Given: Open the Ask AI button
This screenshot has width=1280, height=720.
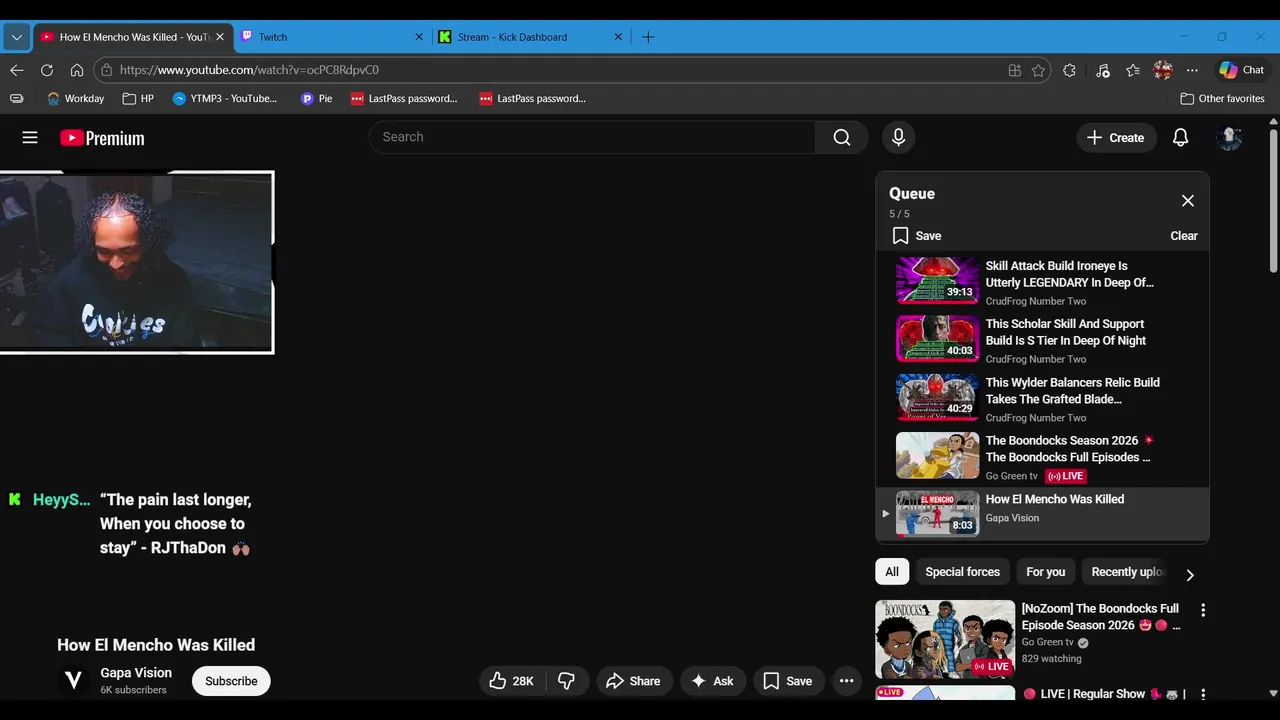Looking at the screenshot, I should pos(712,681).
